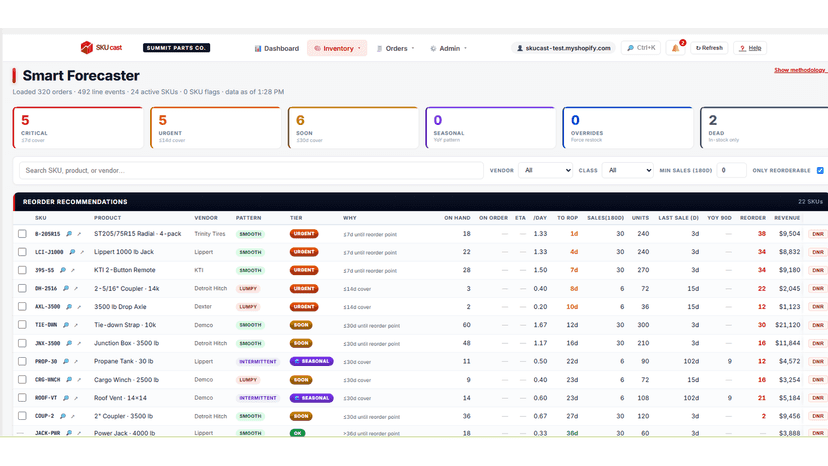Open the Show methodology link

click(800, 70)
